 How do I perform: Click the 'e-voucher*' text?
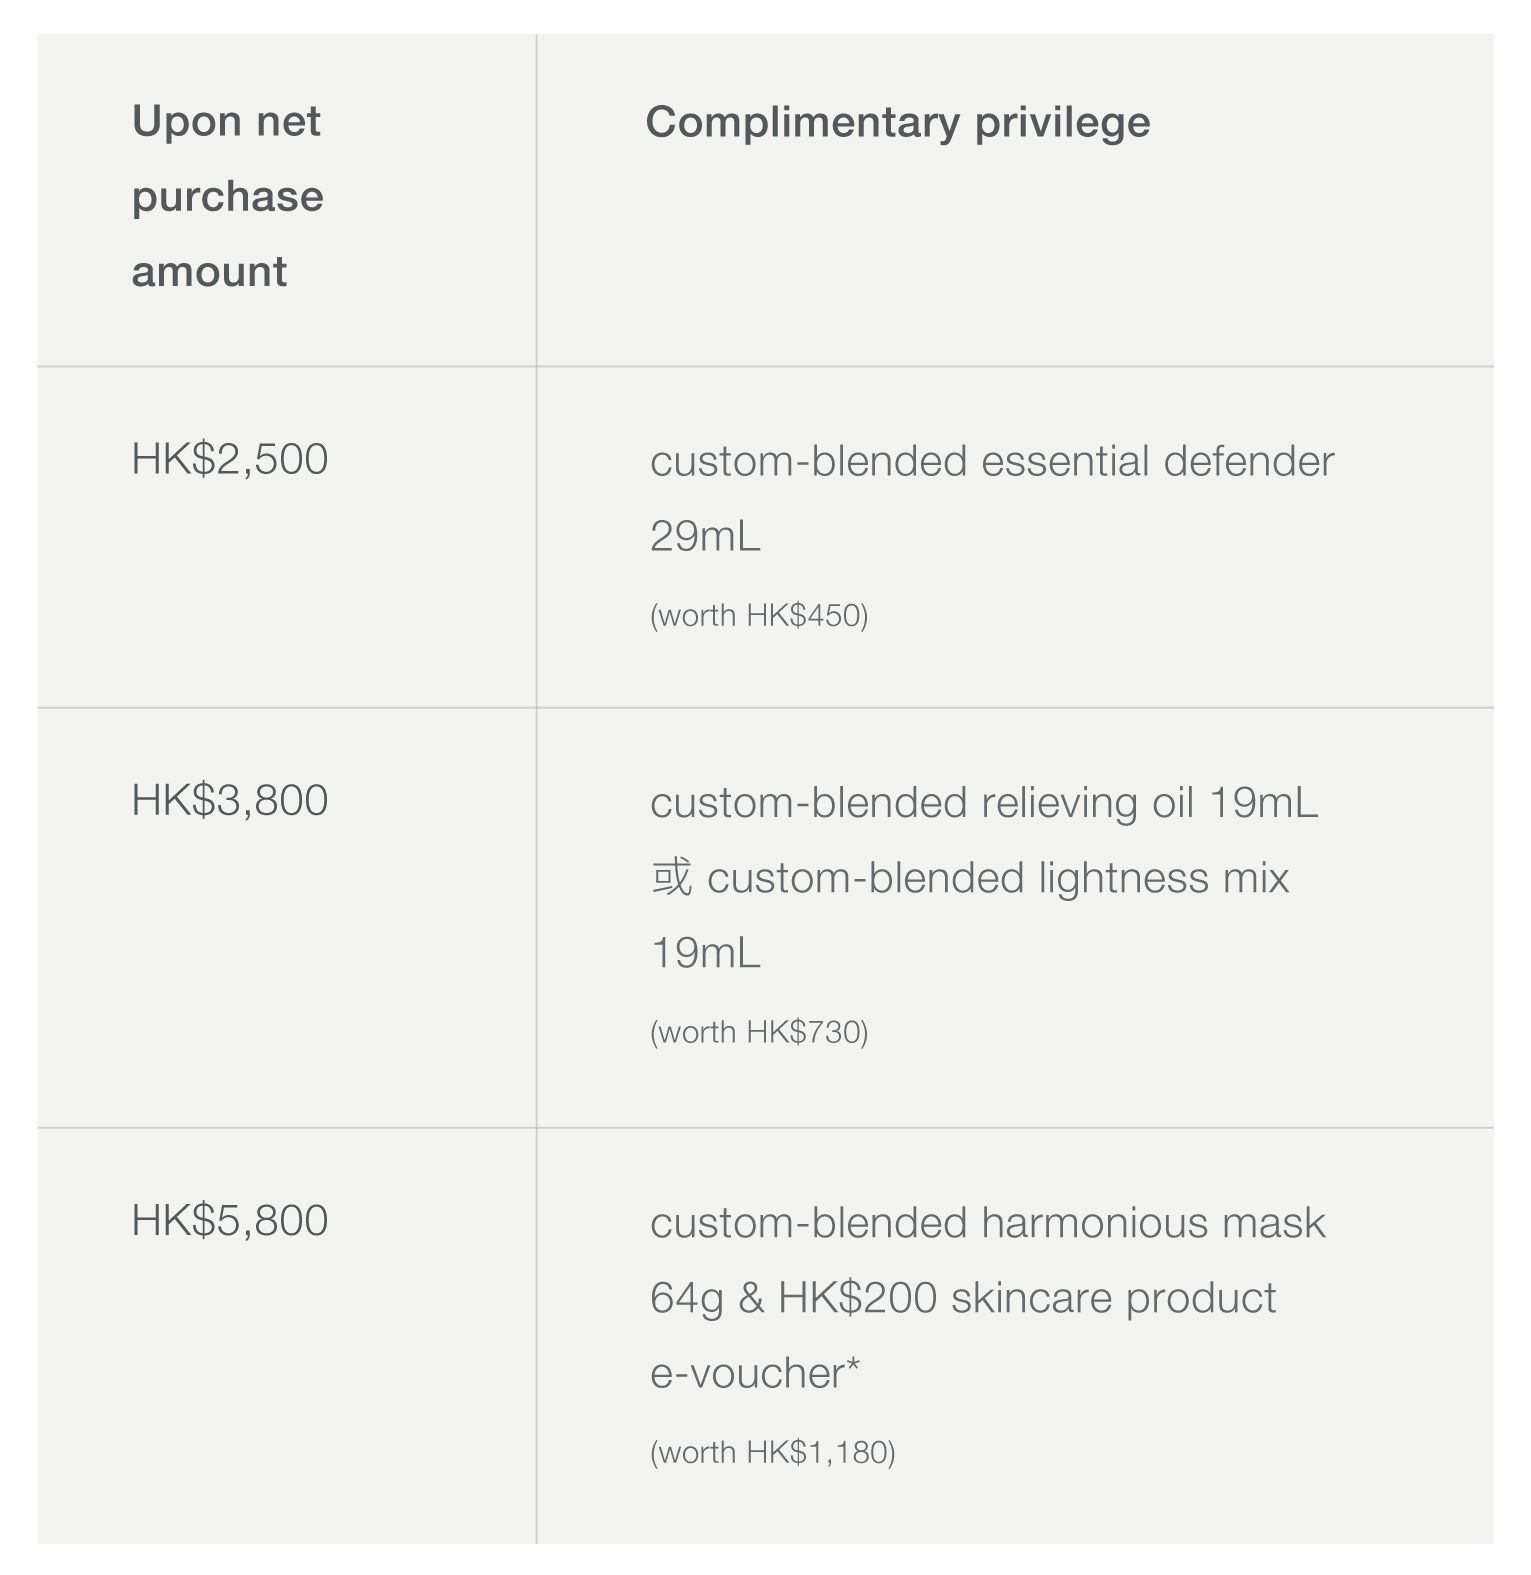pyautogui.click(x=754, y=1373)
